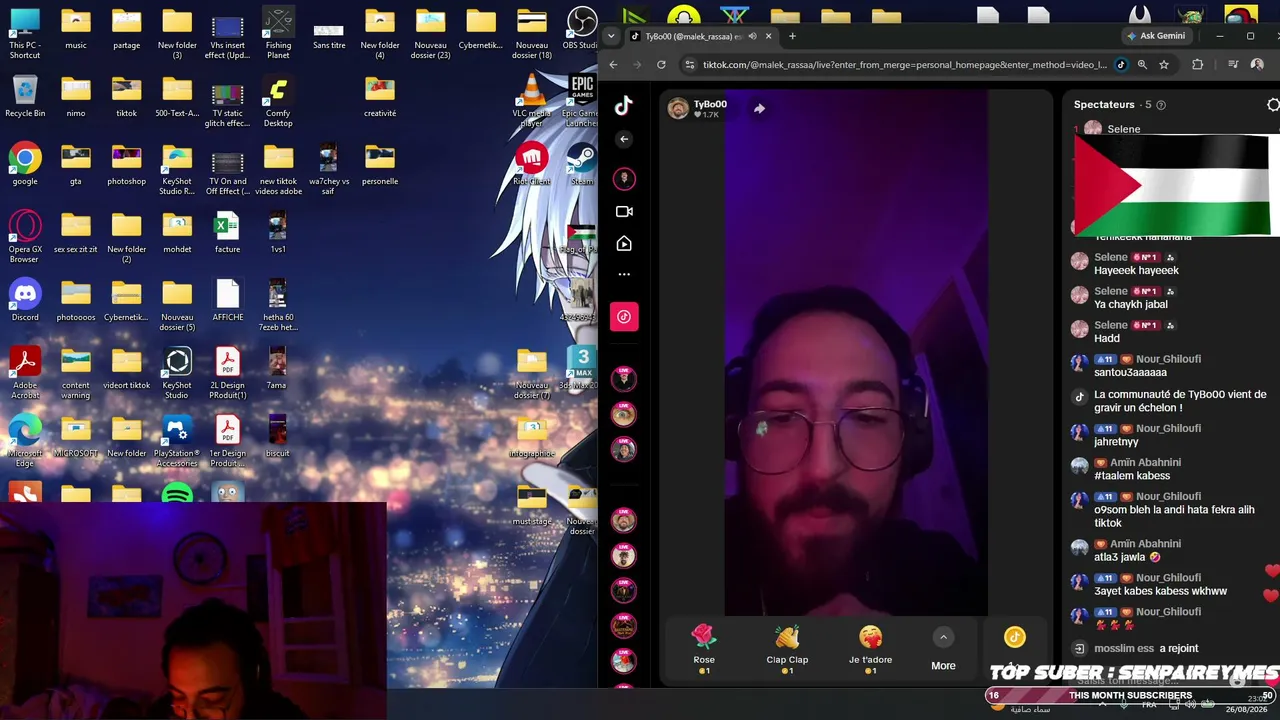Open the Fishing Planet shortcut
The width and height of the screenshot is (1280, 720).
pyautogui.click(x=278, y=33)
